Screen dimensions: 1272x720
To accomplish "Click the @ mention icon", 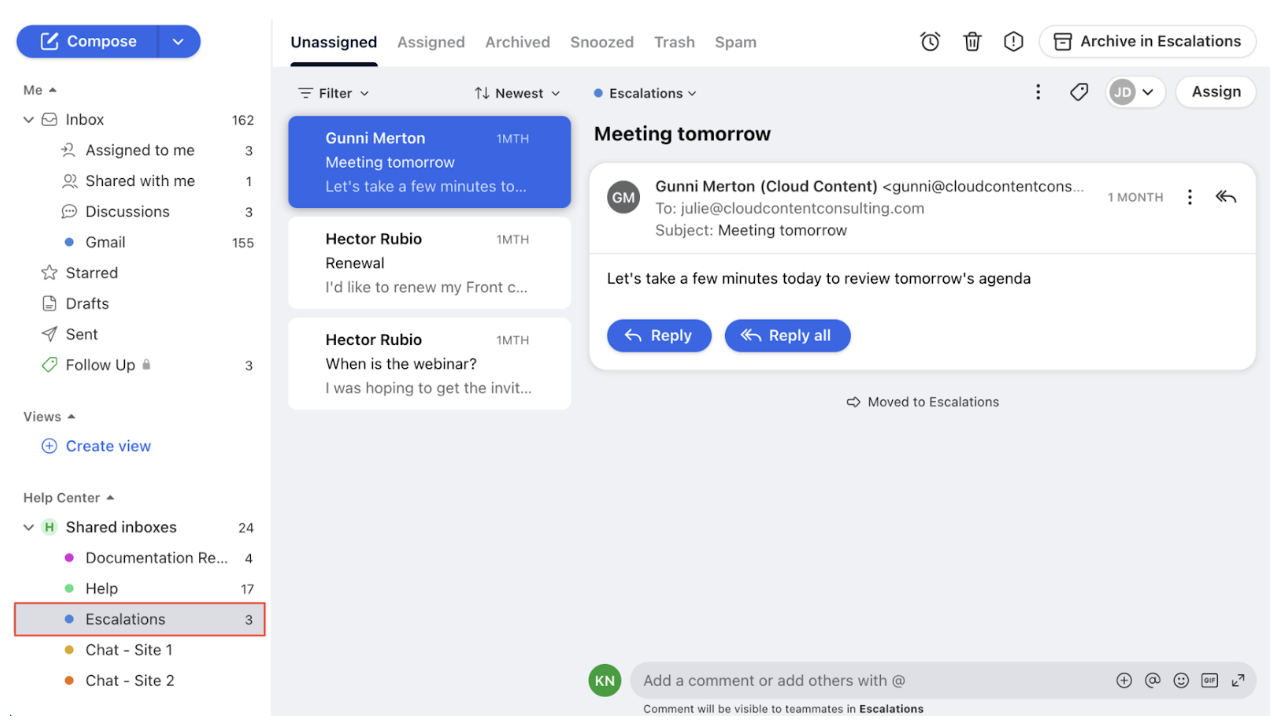I will 1152,681.
